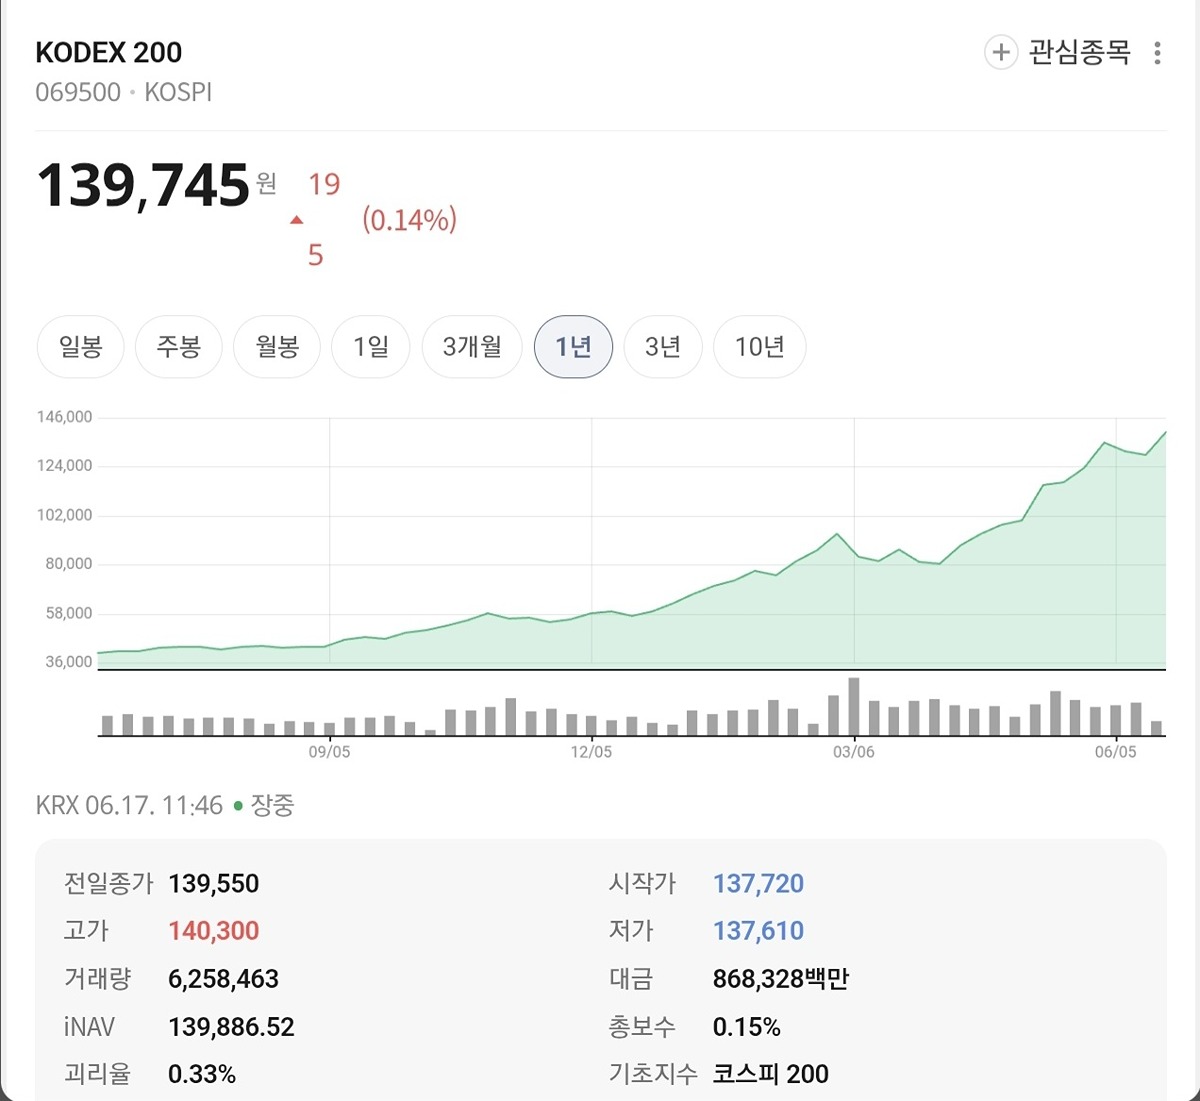Switch chart to 월봉 monthly candles
The height and width of the screenshot is (1101, 1200).
click(x=277, y=347)
